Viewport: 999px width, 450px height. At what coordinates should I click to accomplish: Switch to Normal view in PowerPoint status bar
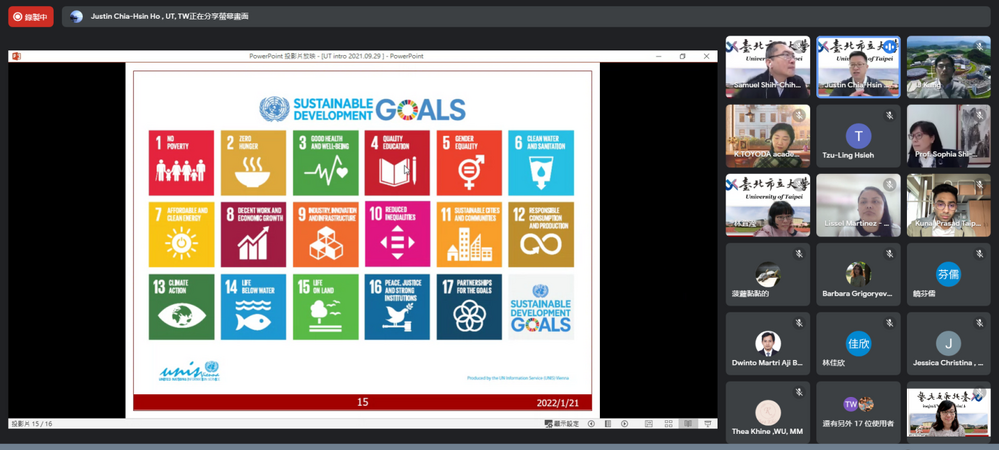[649, 423]
